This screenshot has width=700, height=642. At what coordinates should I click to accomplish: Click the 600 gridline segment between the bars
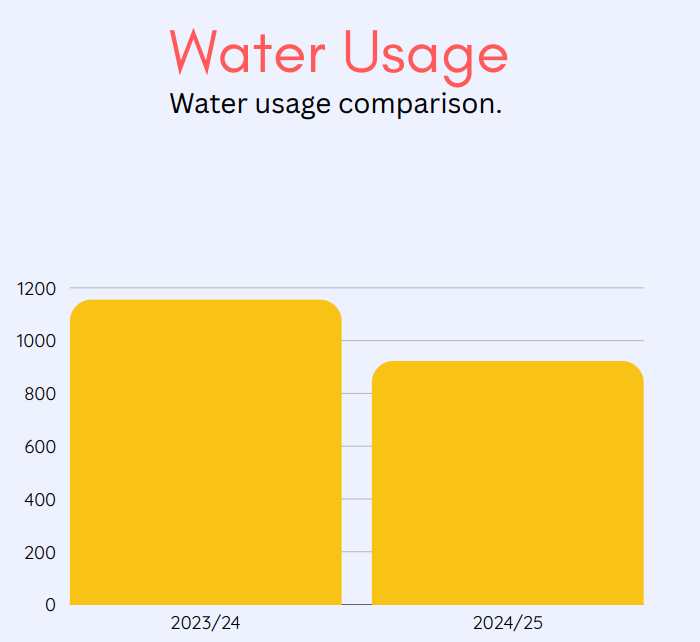click(x=356, y=446)
